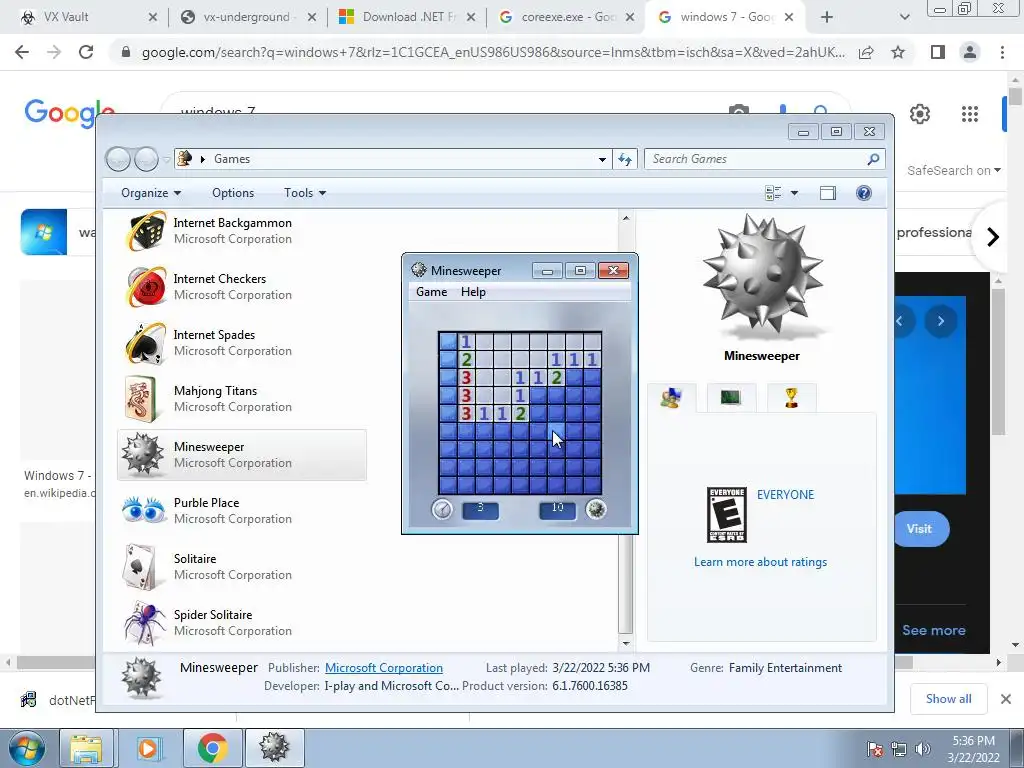The width and height of the screenshot is (1024, 768).
Task: Close the downloads bar X
Action: (1006, 699)
